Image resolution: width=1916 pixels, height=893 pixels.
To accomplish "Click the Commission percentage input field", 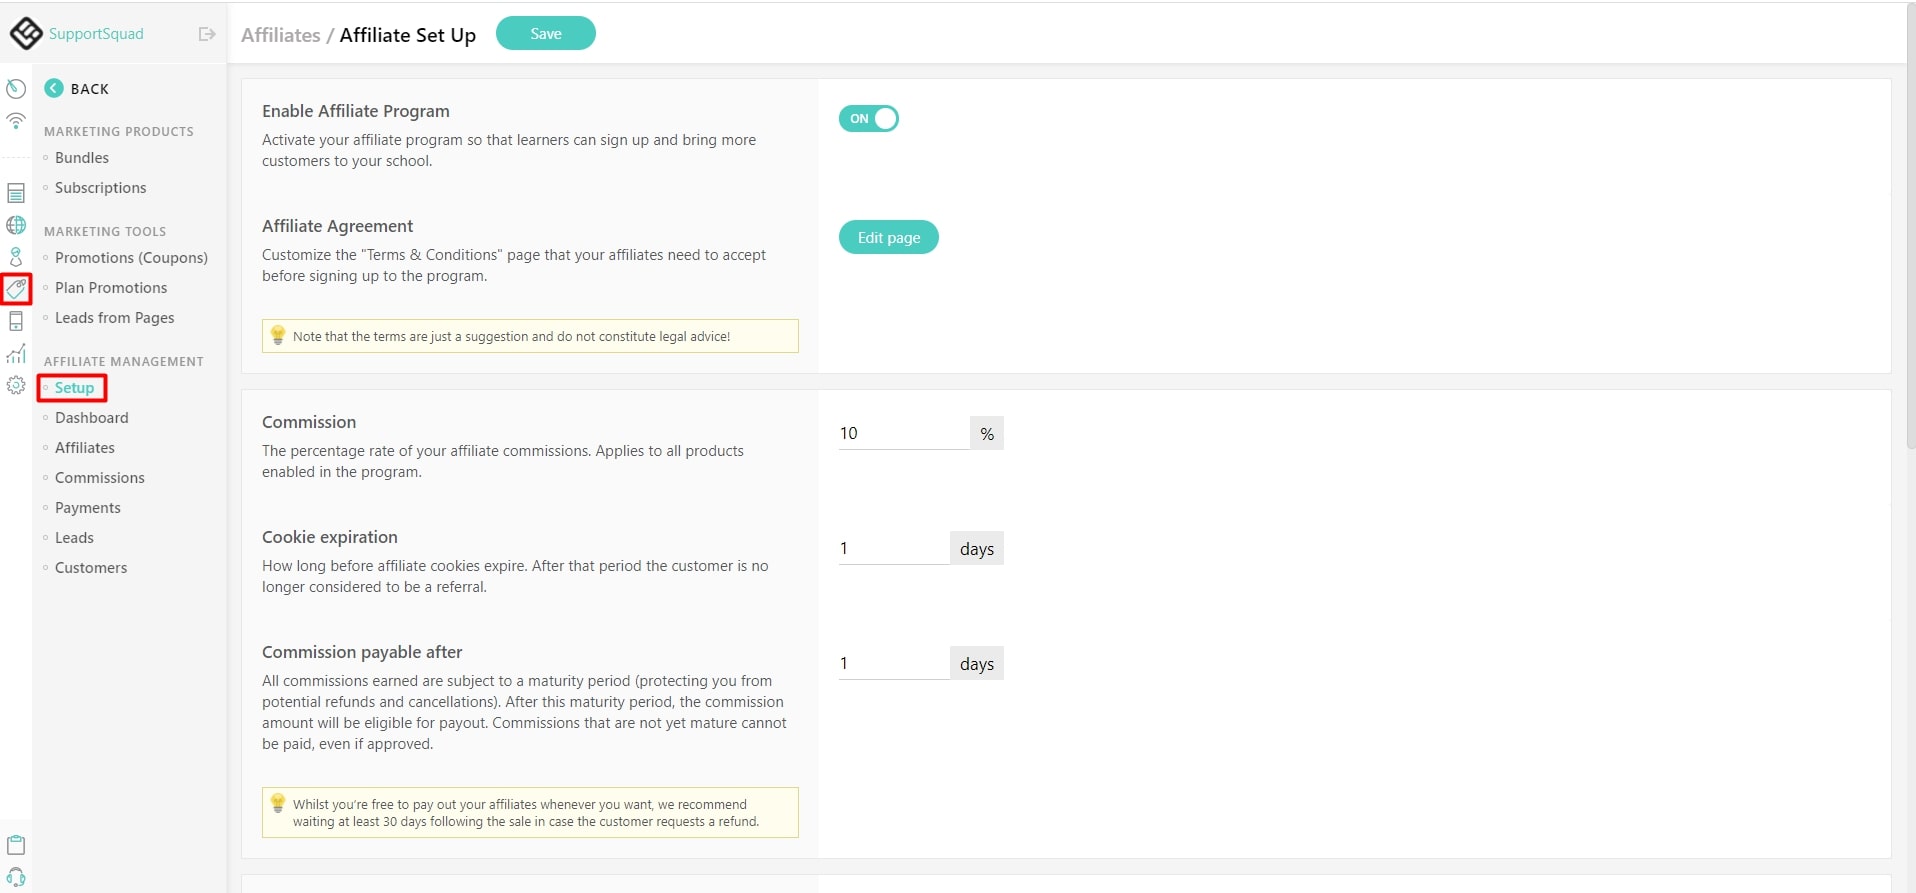I will (904, 433).
